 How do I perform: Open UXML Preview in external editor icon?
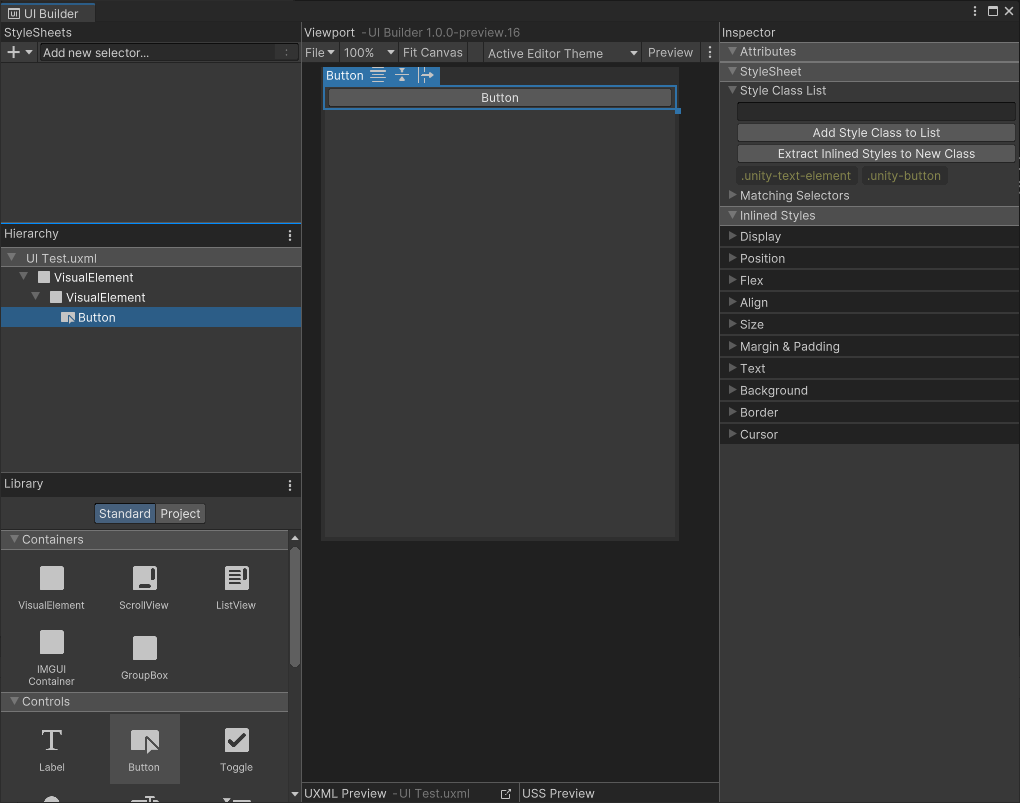click(x=506, y=793)
